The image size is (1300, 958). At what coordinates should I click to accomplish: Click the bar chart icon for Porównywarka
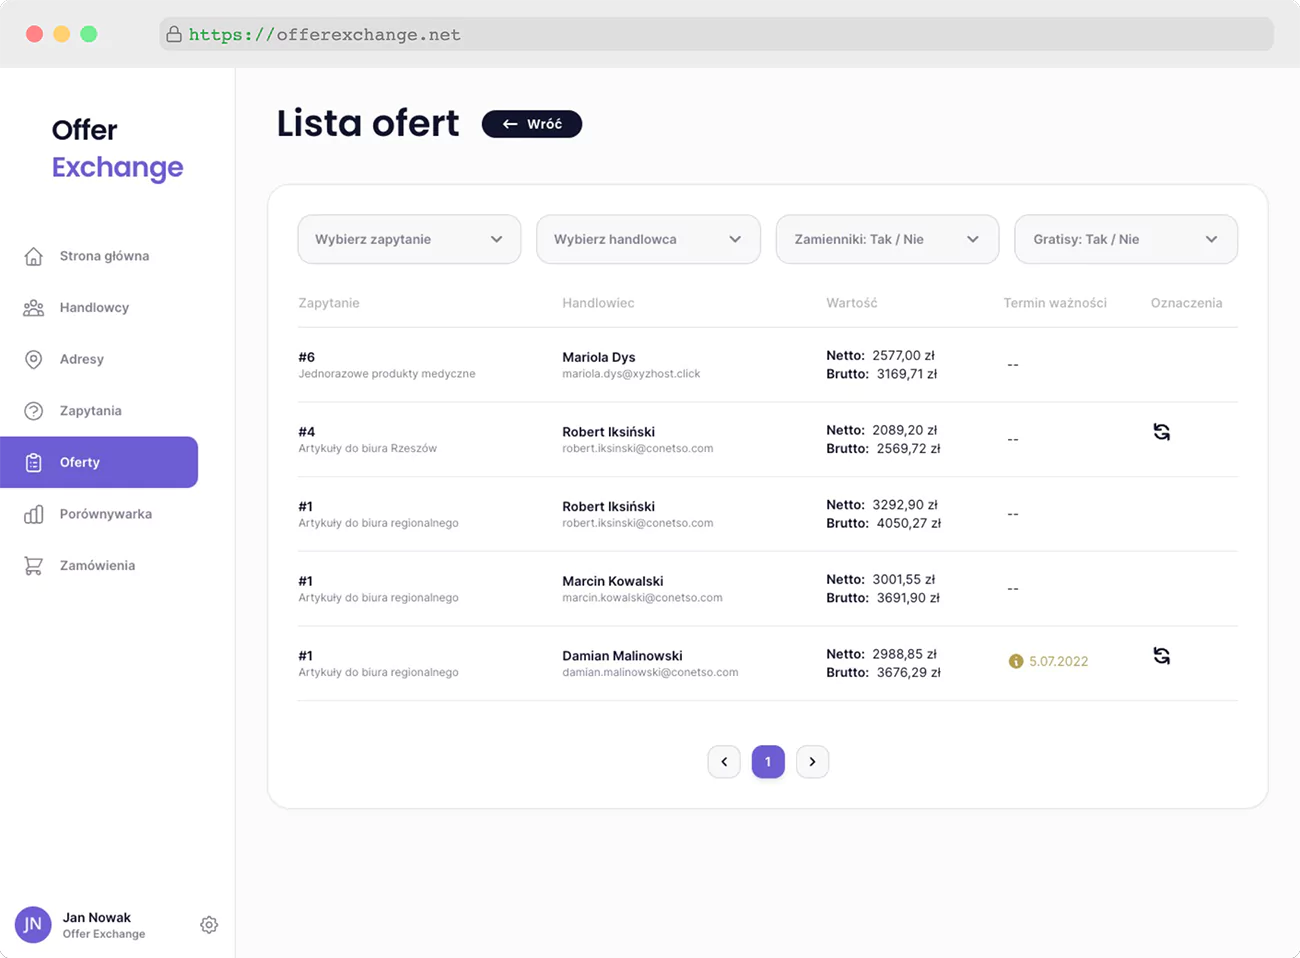point(34,514)
